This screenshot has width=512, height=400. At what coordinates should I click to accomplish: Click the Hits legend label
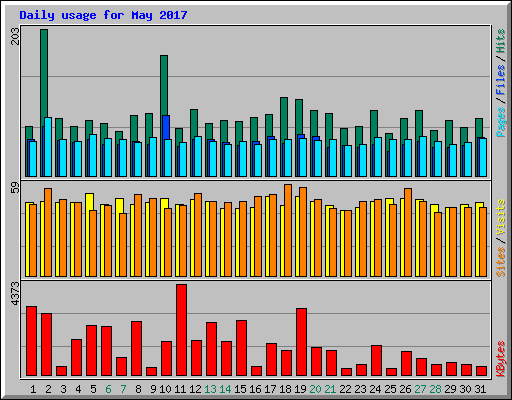click(500, 41)
